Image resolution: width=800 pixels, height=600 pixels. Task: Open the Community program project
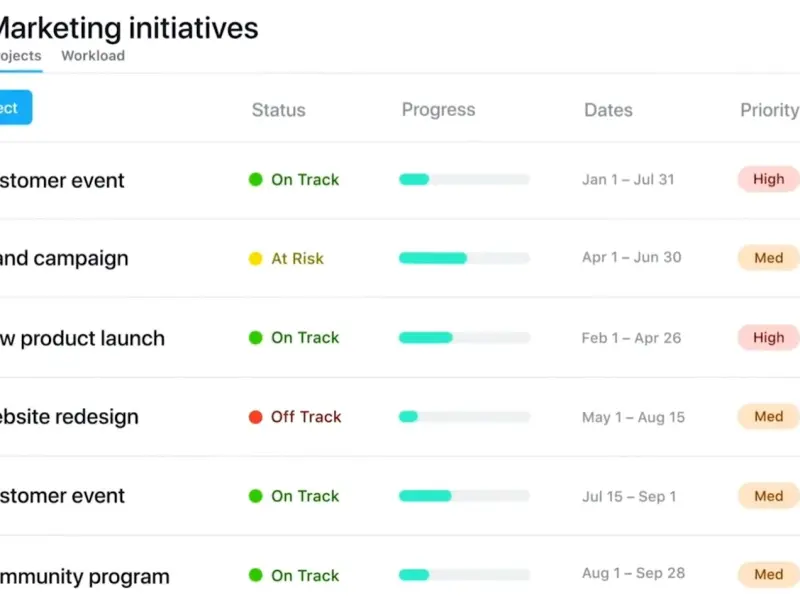[x=85, y=576]
